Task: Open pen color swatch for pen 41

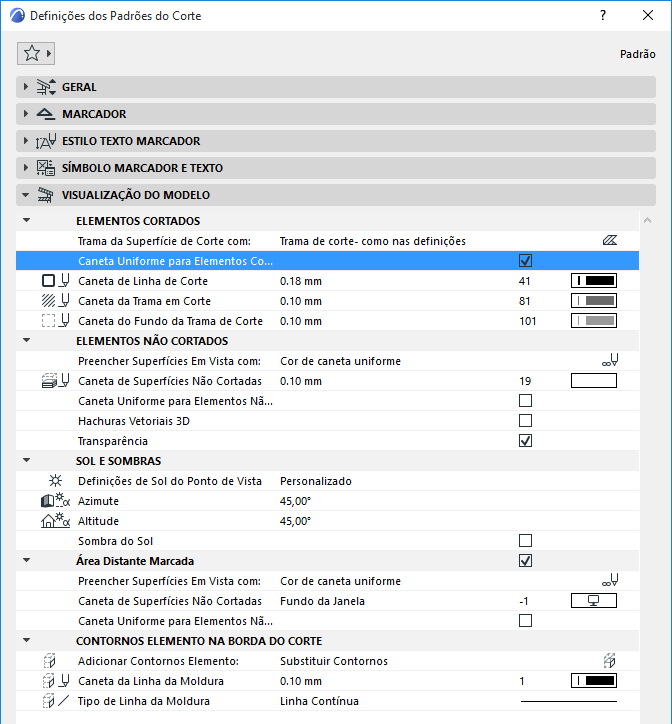Action: pos(594,281)
